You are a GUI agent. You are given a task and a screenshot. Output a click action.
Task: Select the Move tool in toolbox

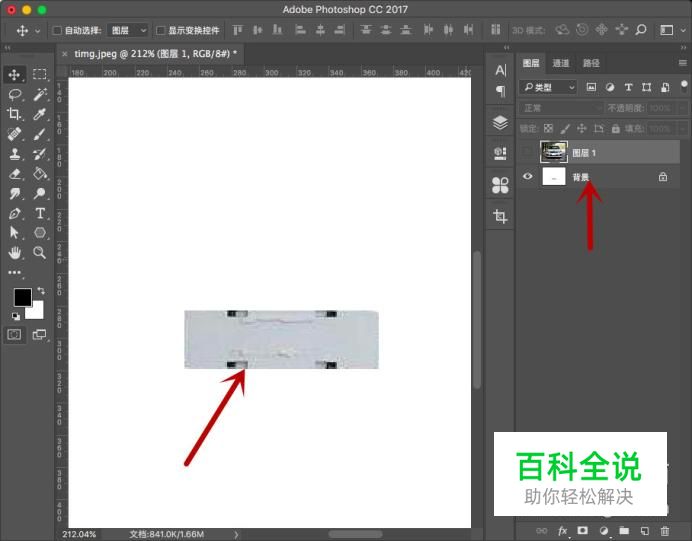[x=14, y=75]
